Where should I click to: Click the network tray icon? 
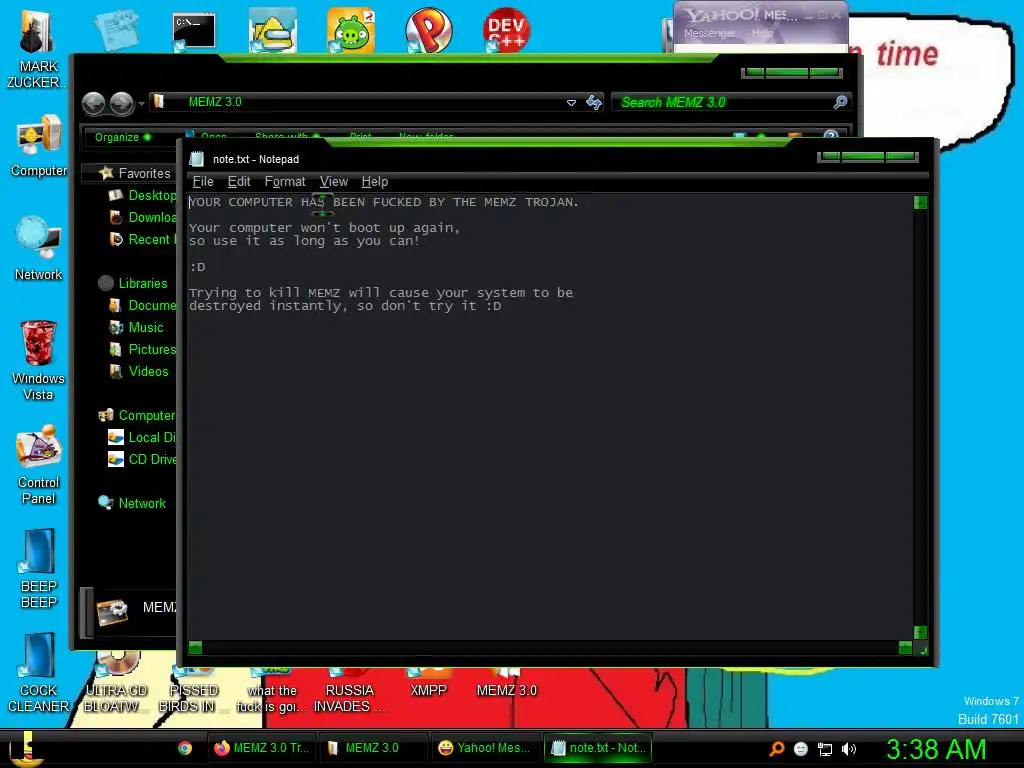[x=825, y=749]
